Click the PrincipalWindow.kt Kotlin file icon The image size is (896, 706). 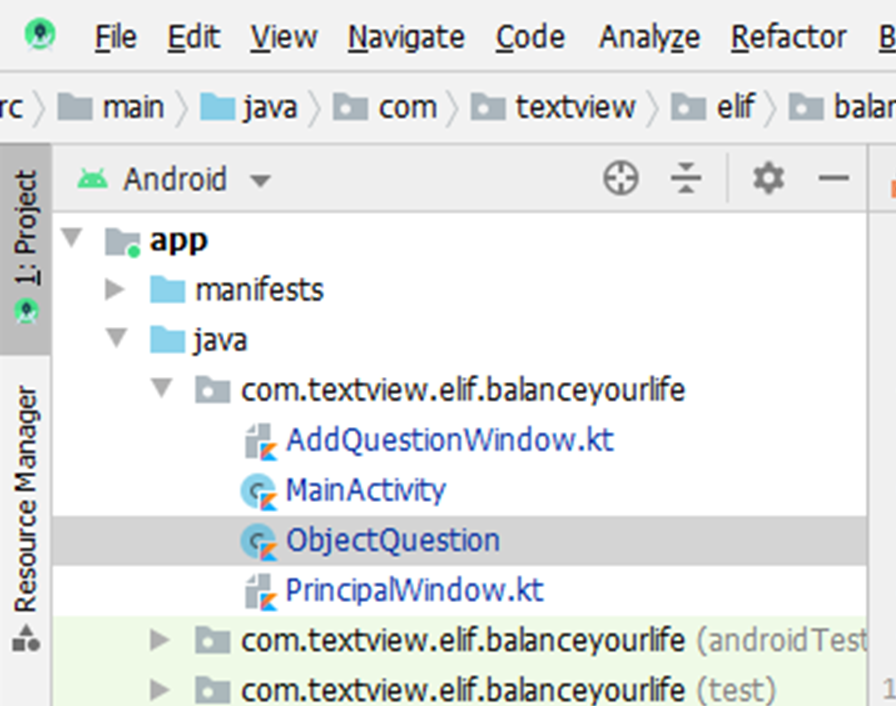point(261,592)
